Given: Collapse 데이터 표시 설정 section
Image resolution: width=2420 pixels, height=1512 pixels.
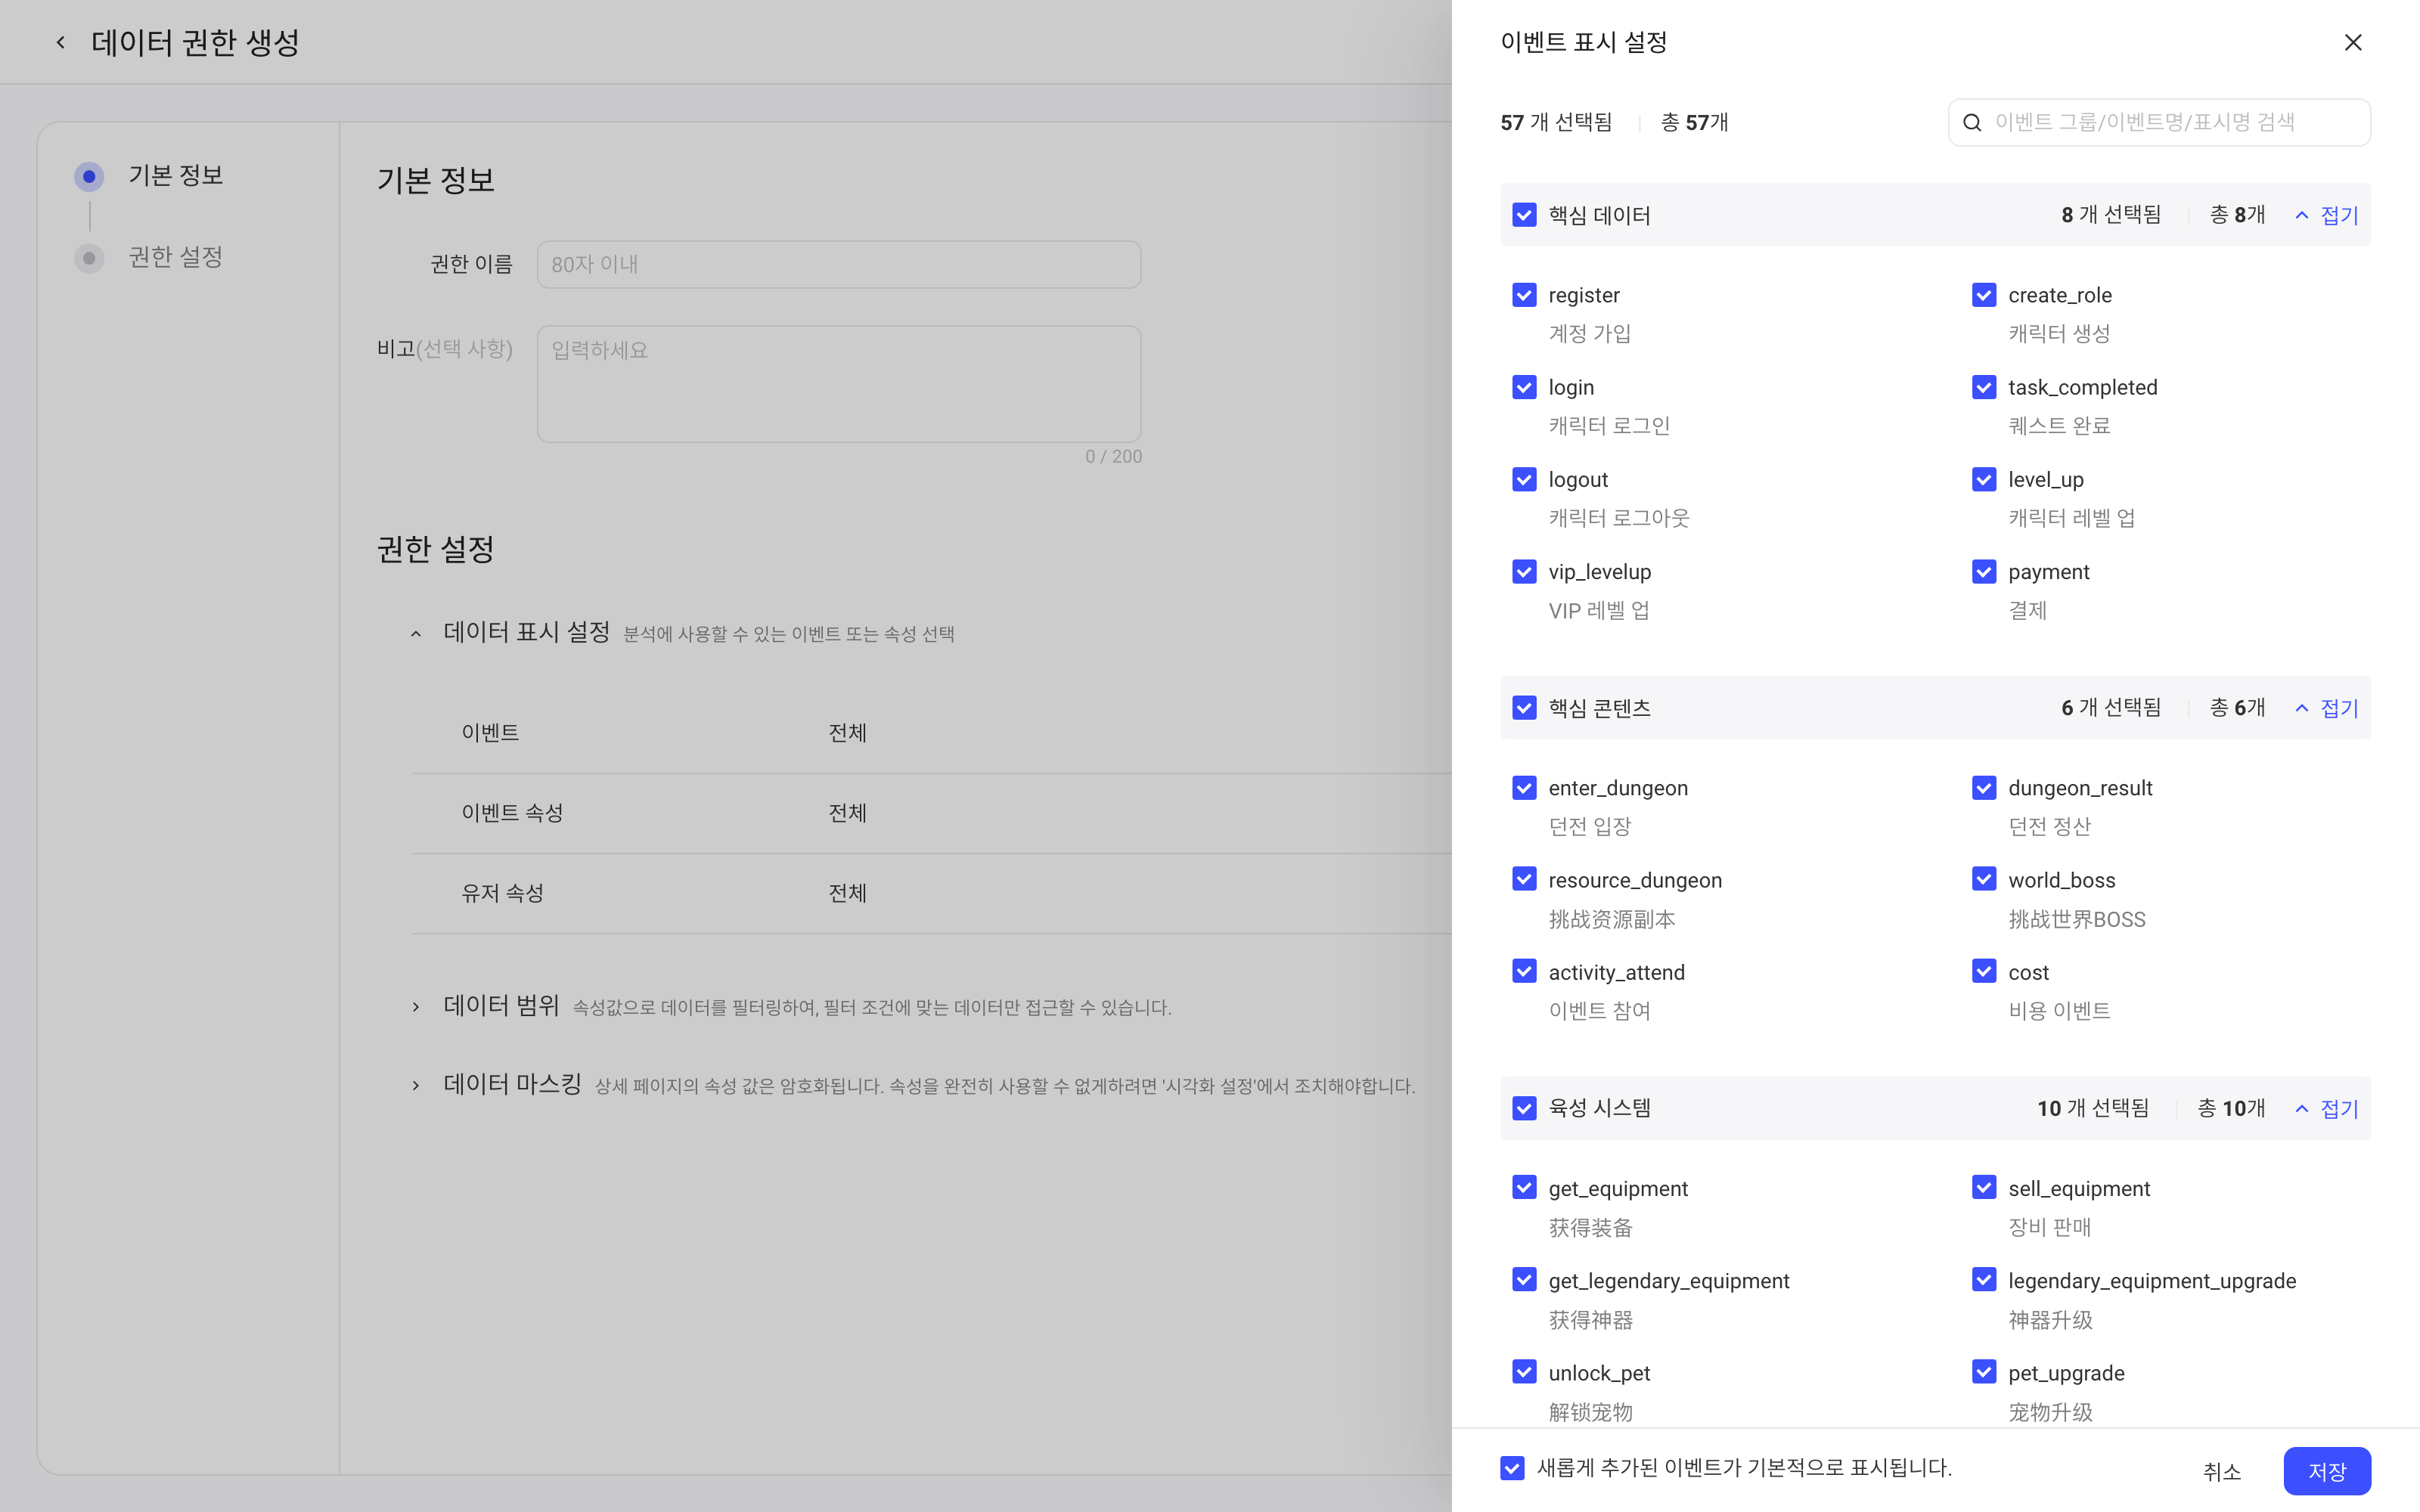Looking at the screenshot, I should coord(416,633).
